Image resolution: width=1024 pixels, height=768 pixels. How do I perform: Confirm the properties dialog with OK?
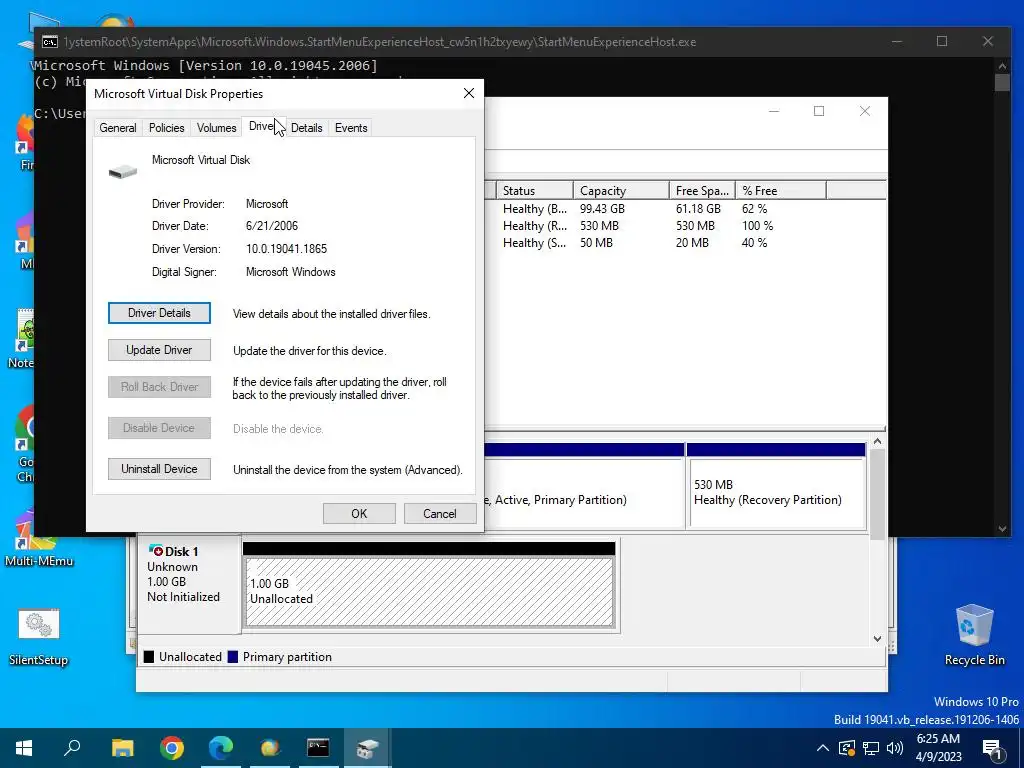(359, 513)
